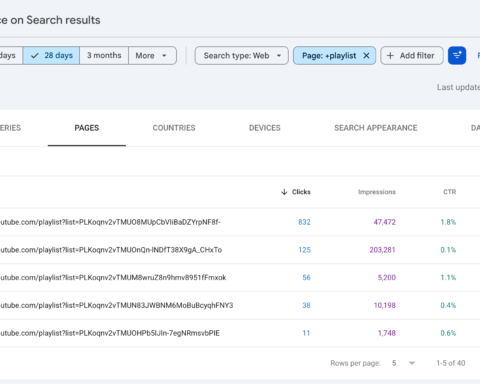Select the 3 months date range
The image size is (480, 384).
pos(104,55)
